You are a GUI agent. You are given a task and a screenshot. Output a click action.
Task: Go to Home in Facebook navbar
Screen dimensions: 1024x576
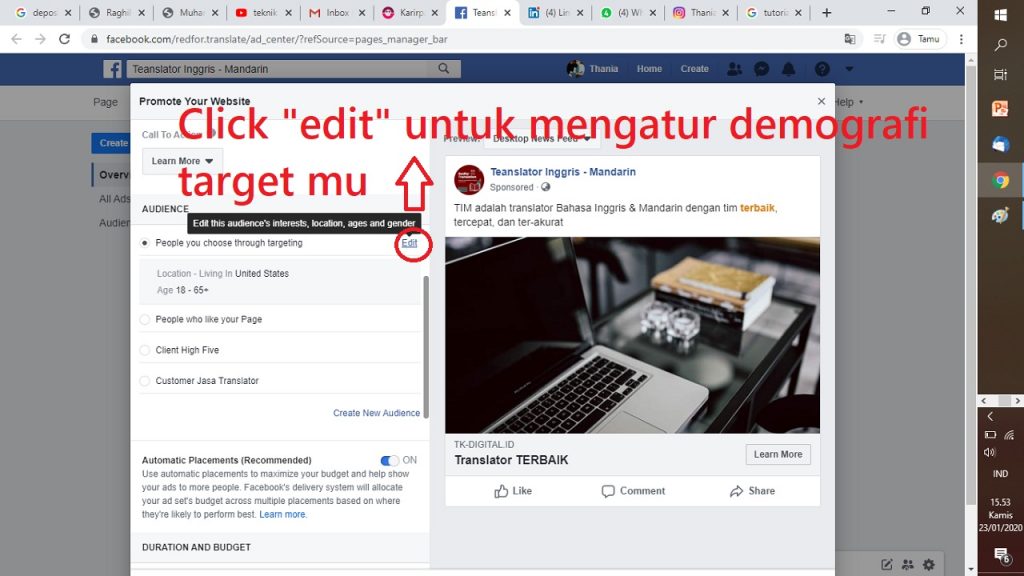coord(649,69)
